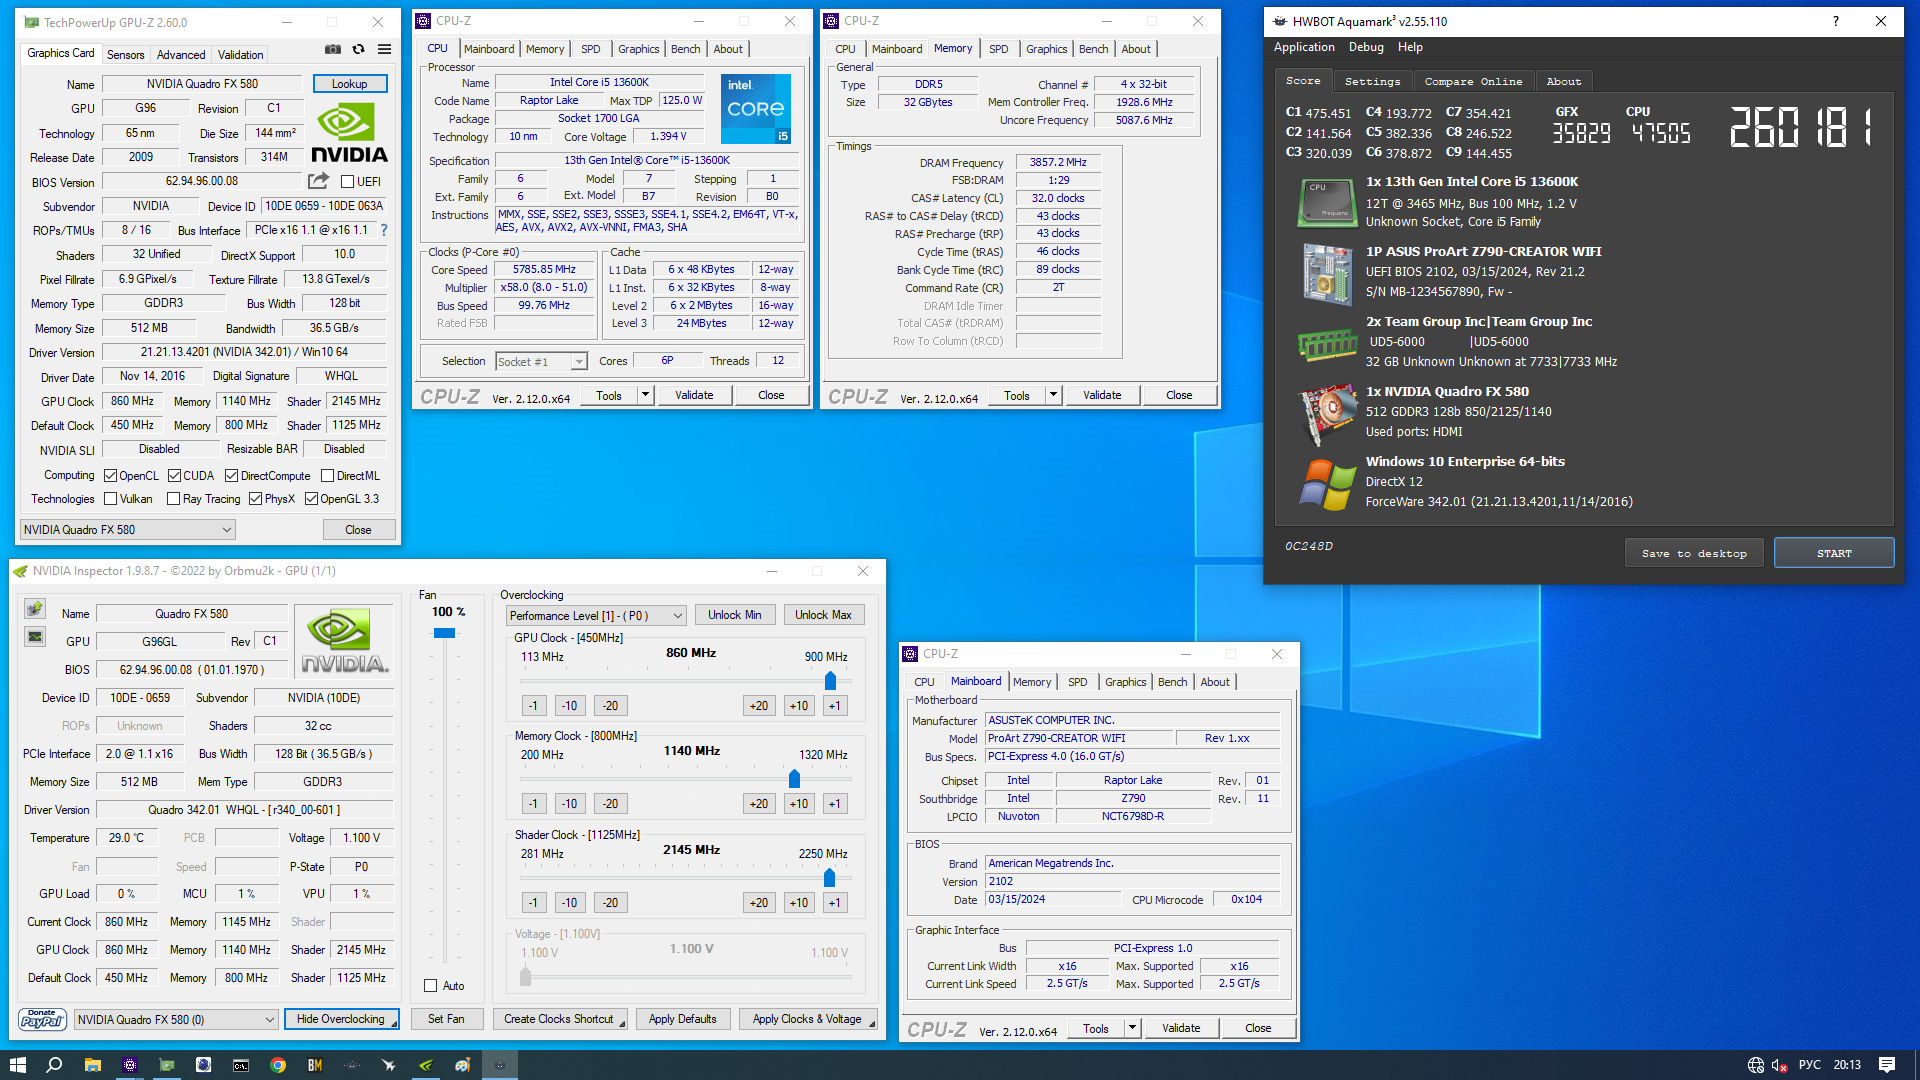
Task: Open File Explorer from the taskbar
Action: tap(92, 1065)
